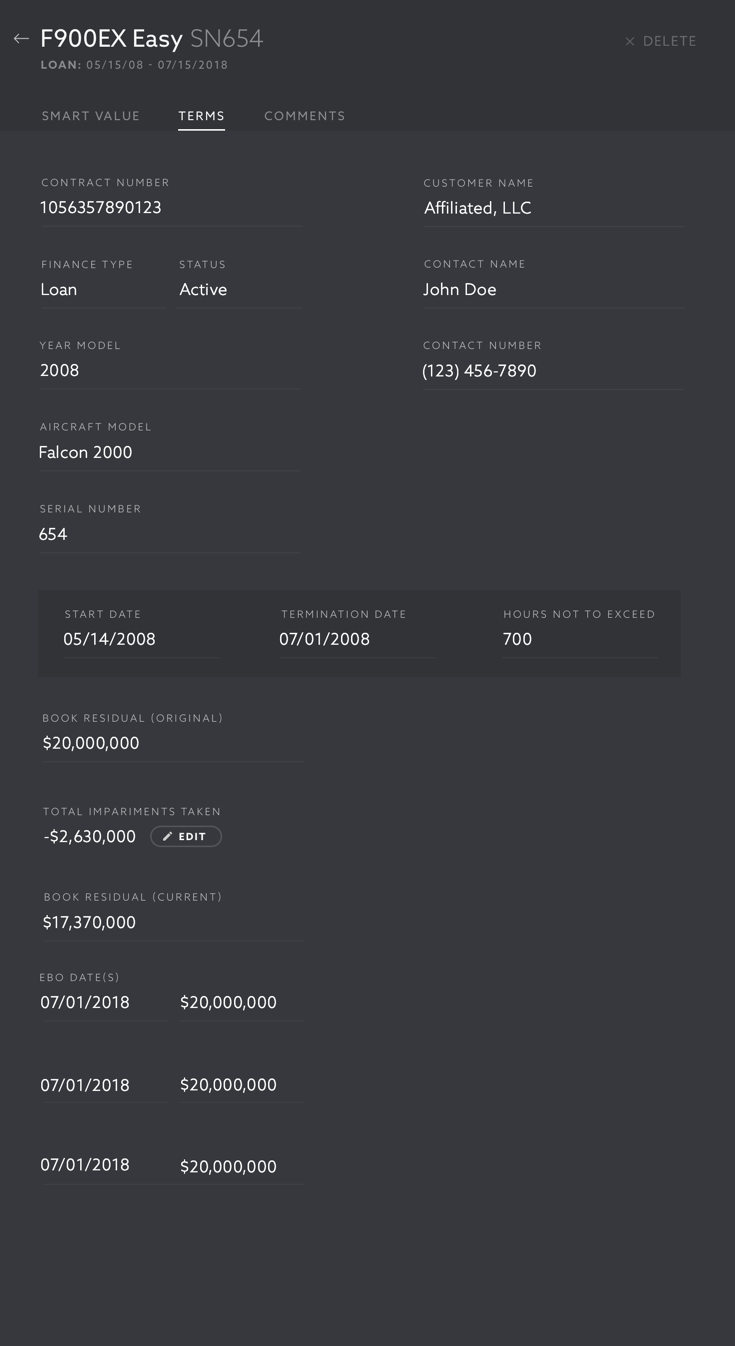Click the back arrow icon

point(21,39)
